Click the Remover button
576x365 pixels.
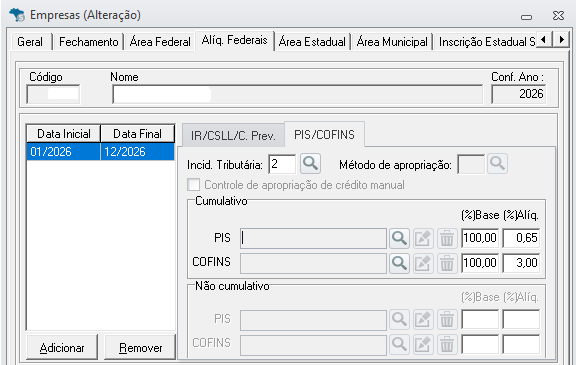point(140,347)
